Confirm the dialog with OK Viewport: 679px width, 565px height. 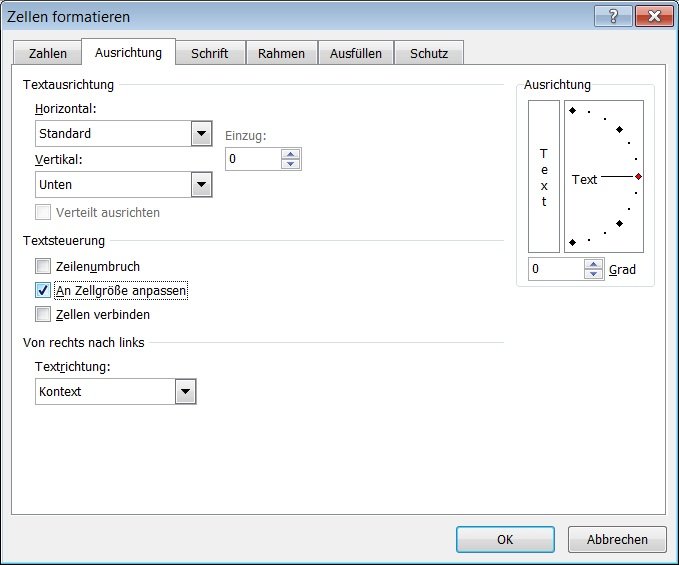pos(505,539)
